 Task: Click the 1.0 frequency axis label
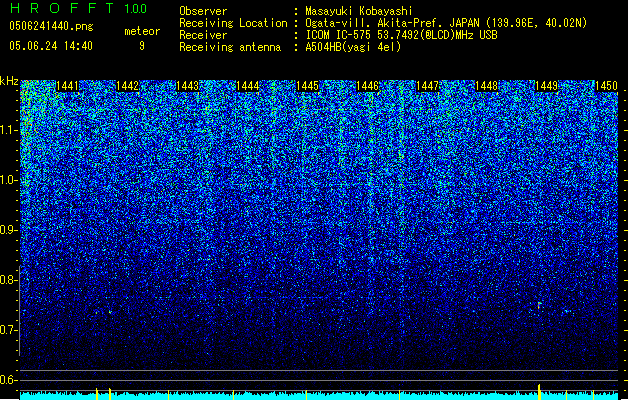pos(9,180)
